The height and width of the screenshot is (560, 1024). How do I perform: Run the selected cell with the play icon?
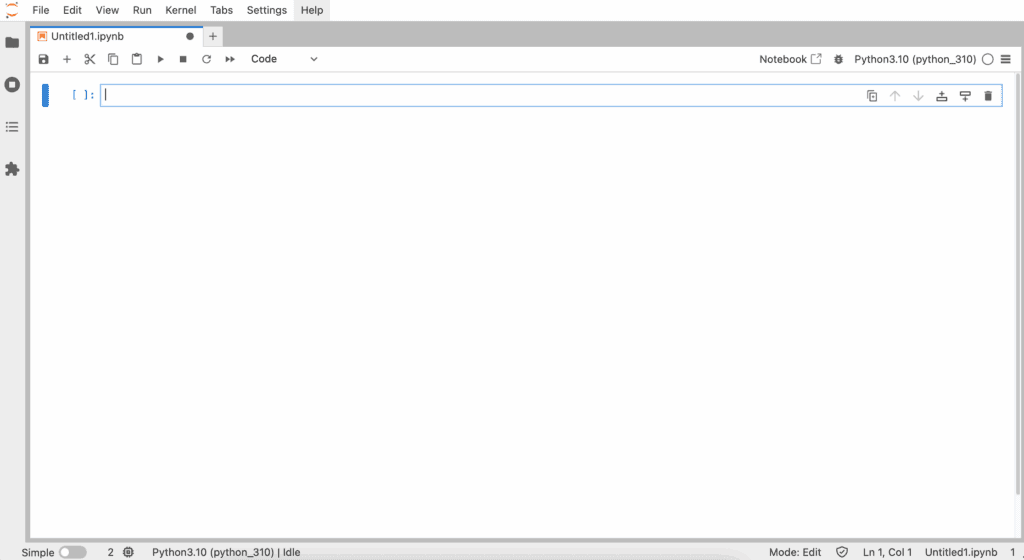(x=160, y=60)
